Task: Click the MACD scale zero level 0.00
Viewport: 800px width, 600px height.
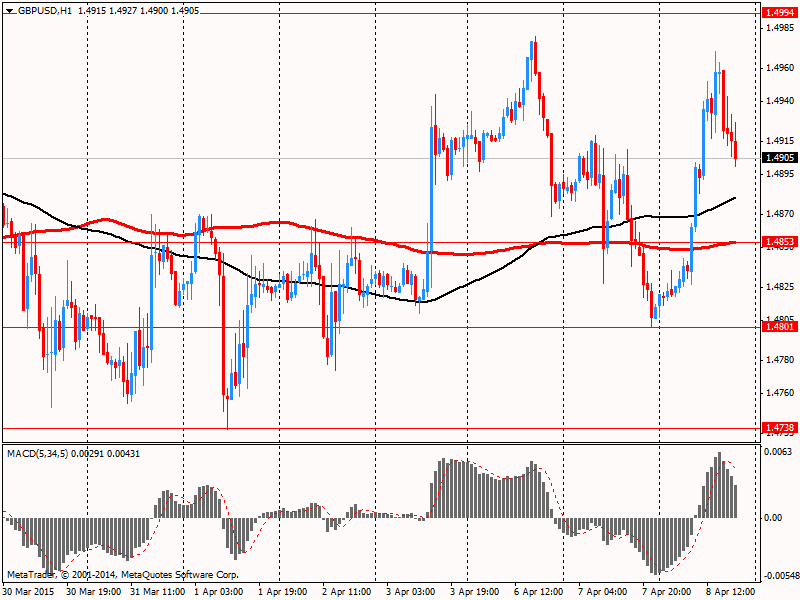Action: [774, 518]
